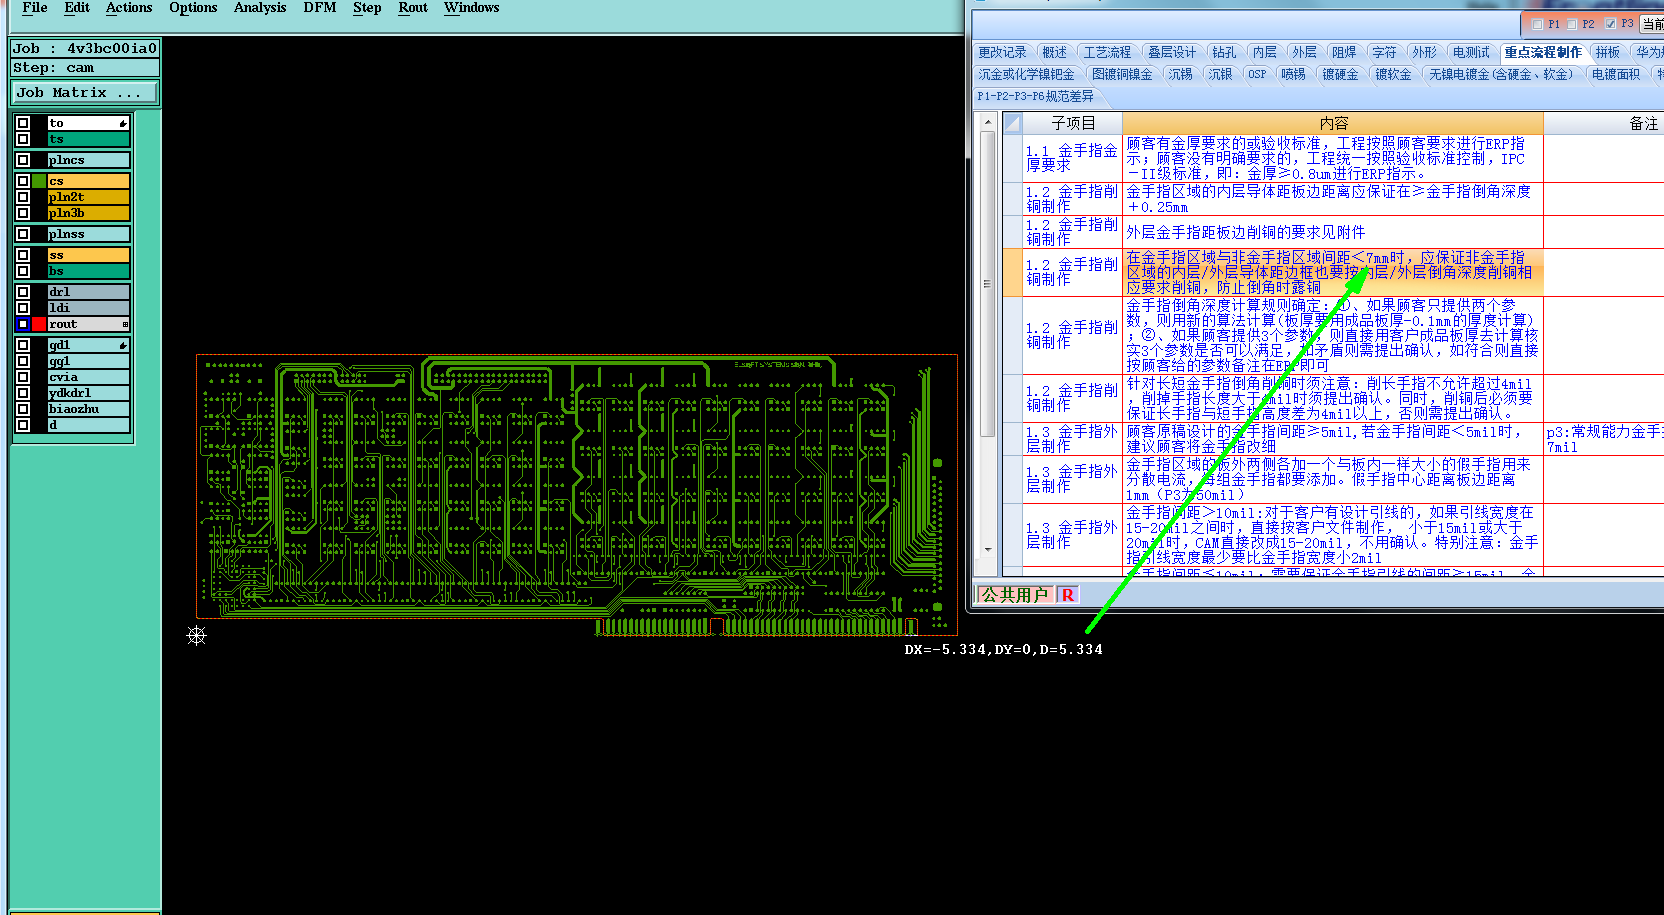The image size is (1664, 915).
Task: Open the 图镀铜镍金 sub-tab
Action: tap(1122, 74)
